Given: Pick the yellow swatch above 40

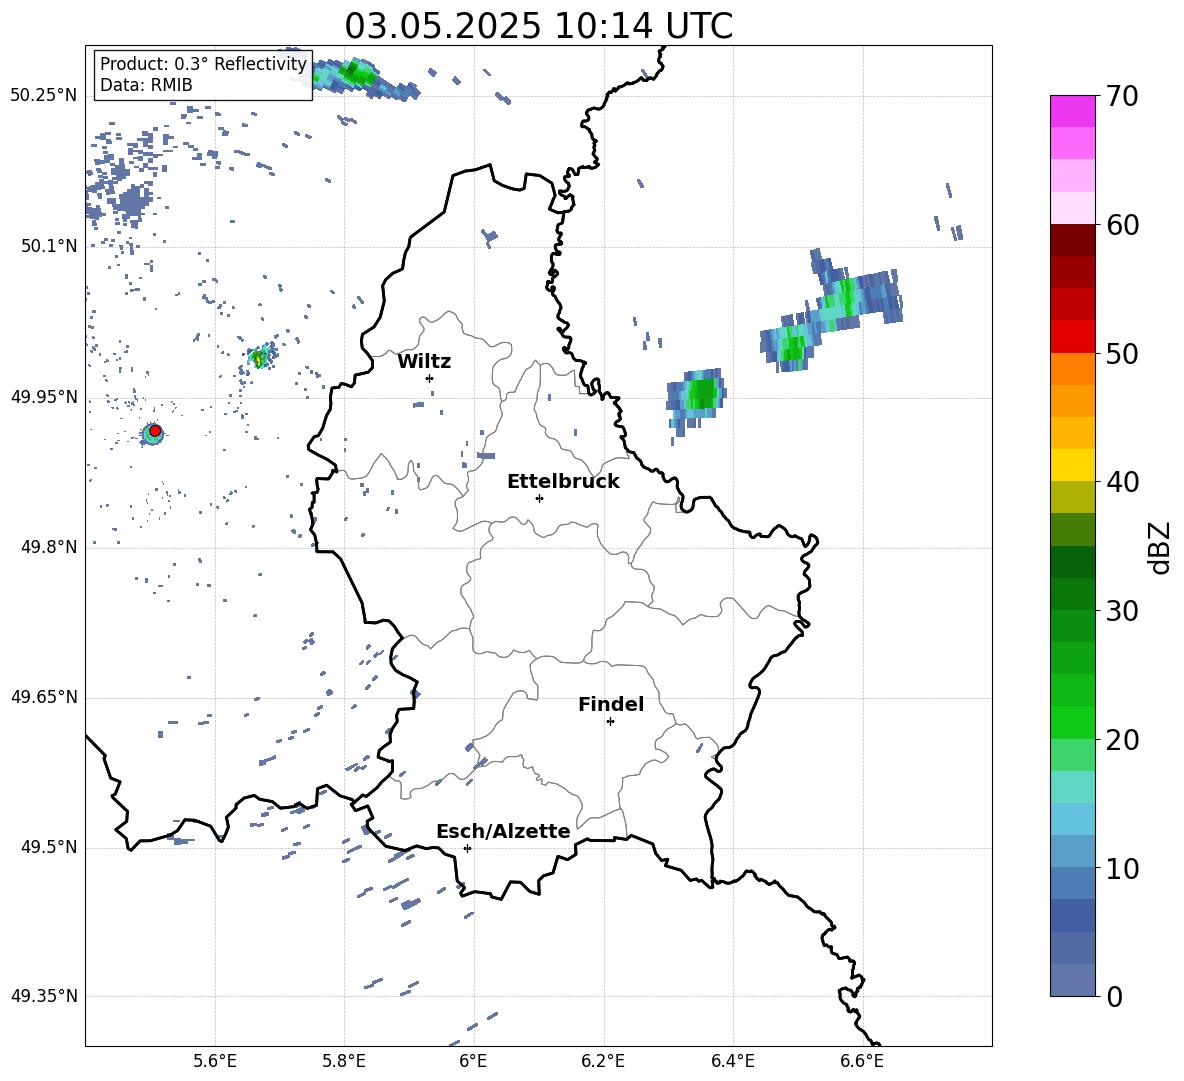Looking at the screenshot, I should 1072,465.
